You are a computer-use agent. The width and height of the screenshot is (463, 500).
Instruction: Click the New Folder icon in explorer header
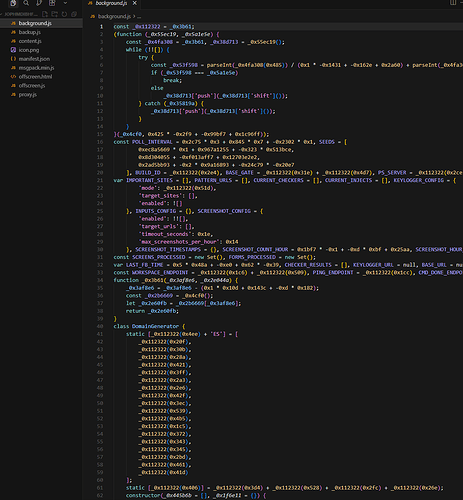(x=55, y=14)
